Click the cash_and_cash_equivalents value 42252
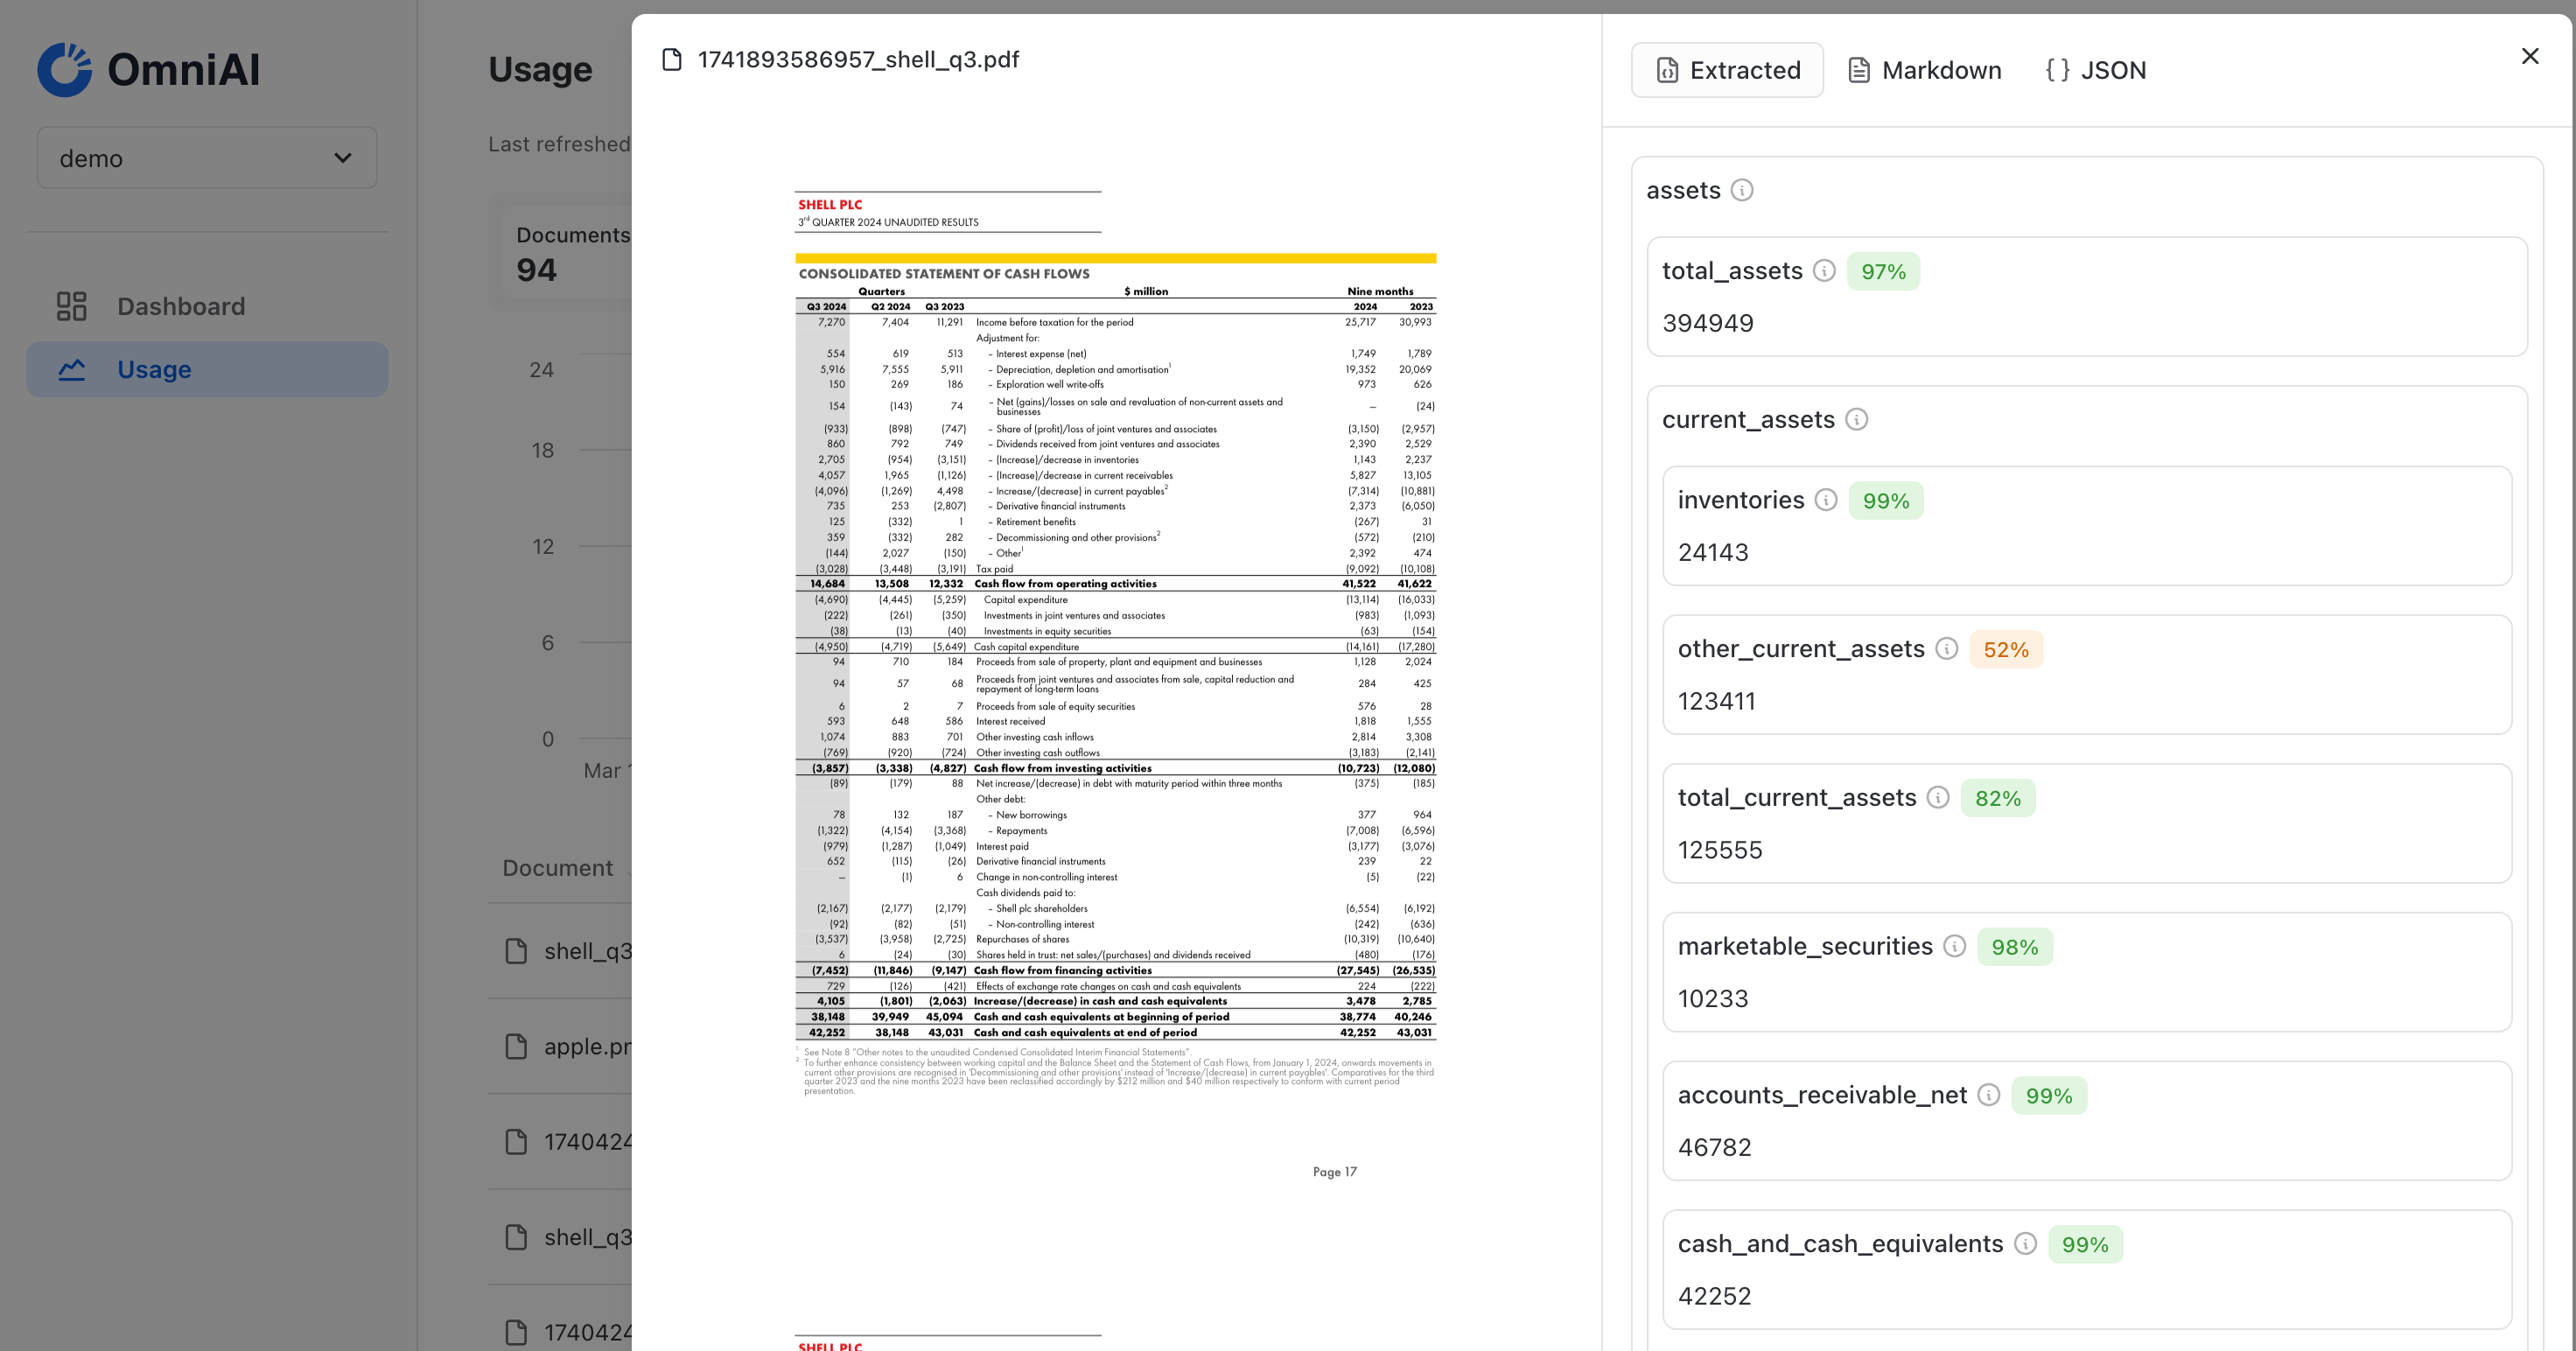 (1715, 1295)
